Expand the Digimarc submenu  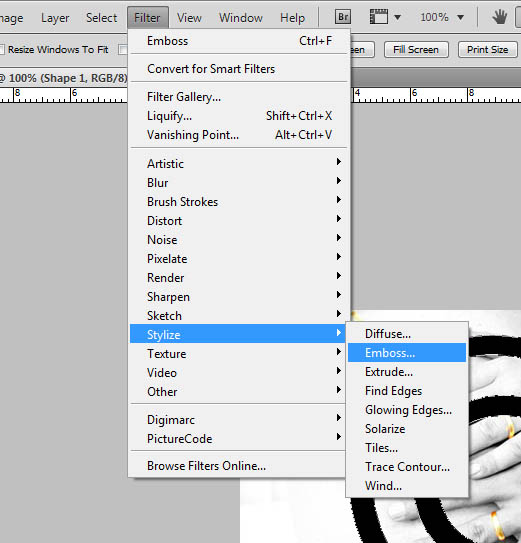(x=238, y=420)
